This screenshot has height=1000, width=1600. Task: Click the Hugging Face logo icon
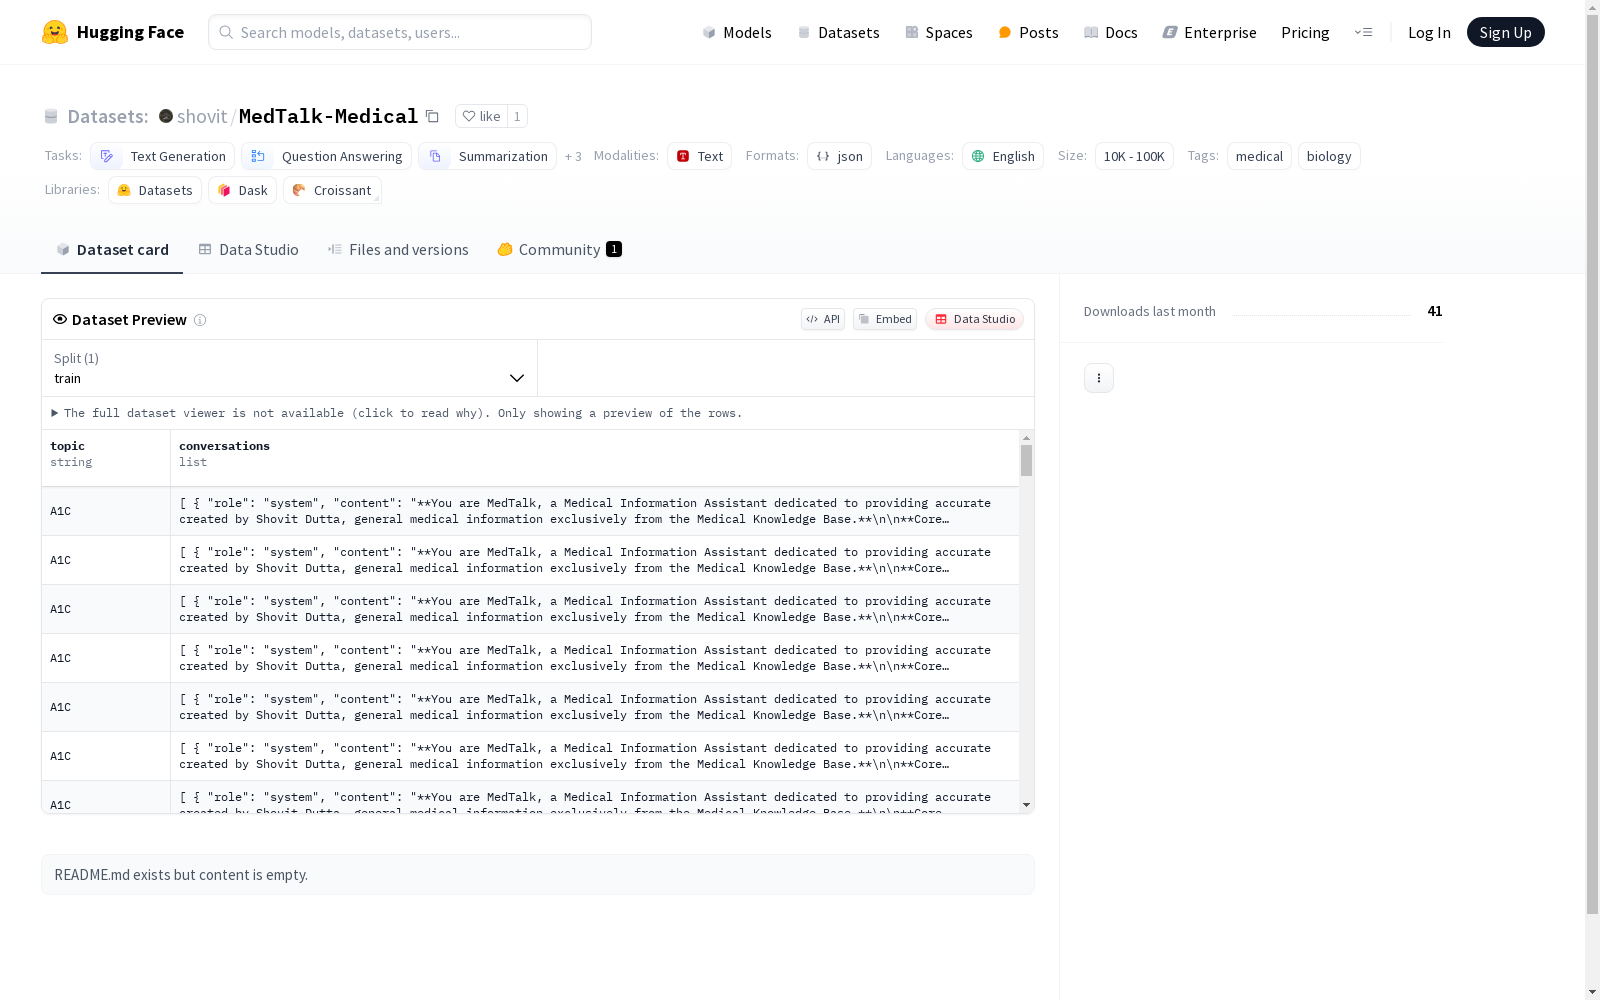55,32
